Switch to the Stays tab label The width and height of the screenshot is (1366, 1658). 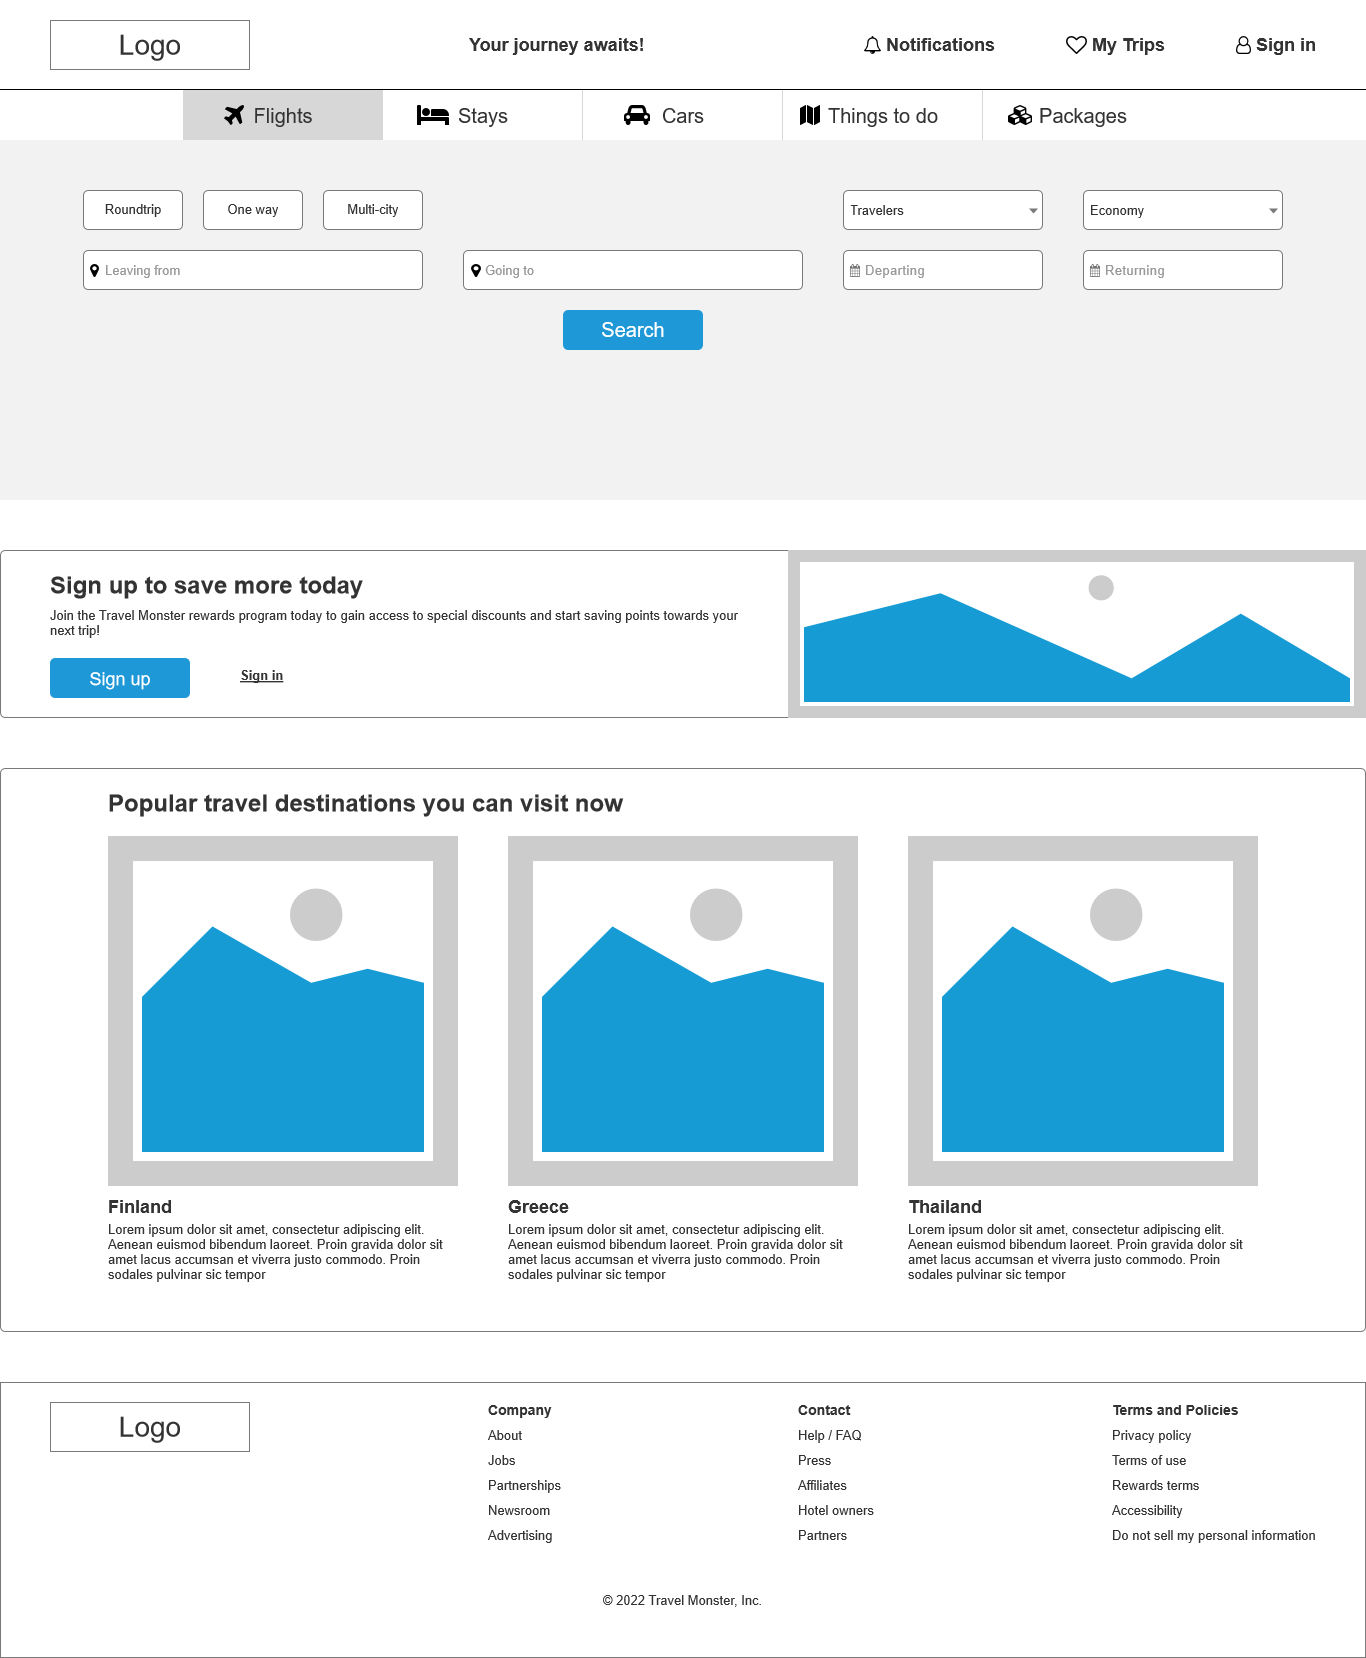483,116
